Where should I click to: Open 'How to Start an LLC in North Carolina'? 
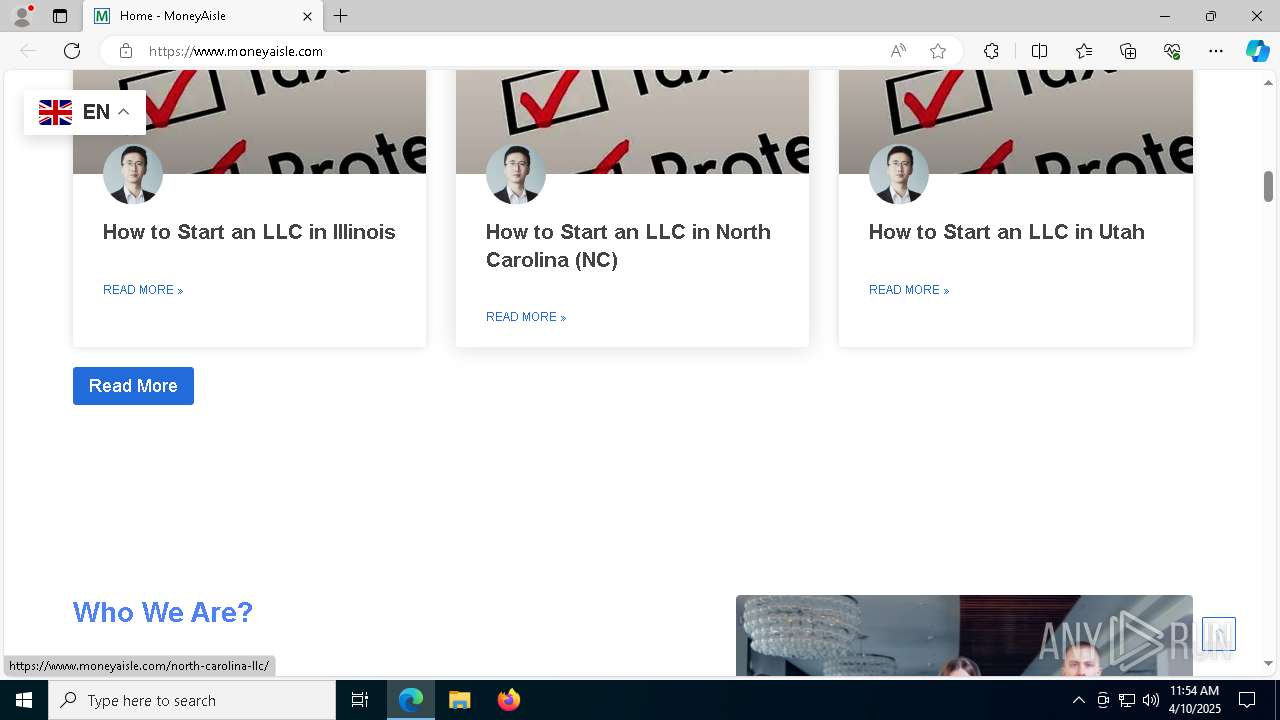click(628, 246)
